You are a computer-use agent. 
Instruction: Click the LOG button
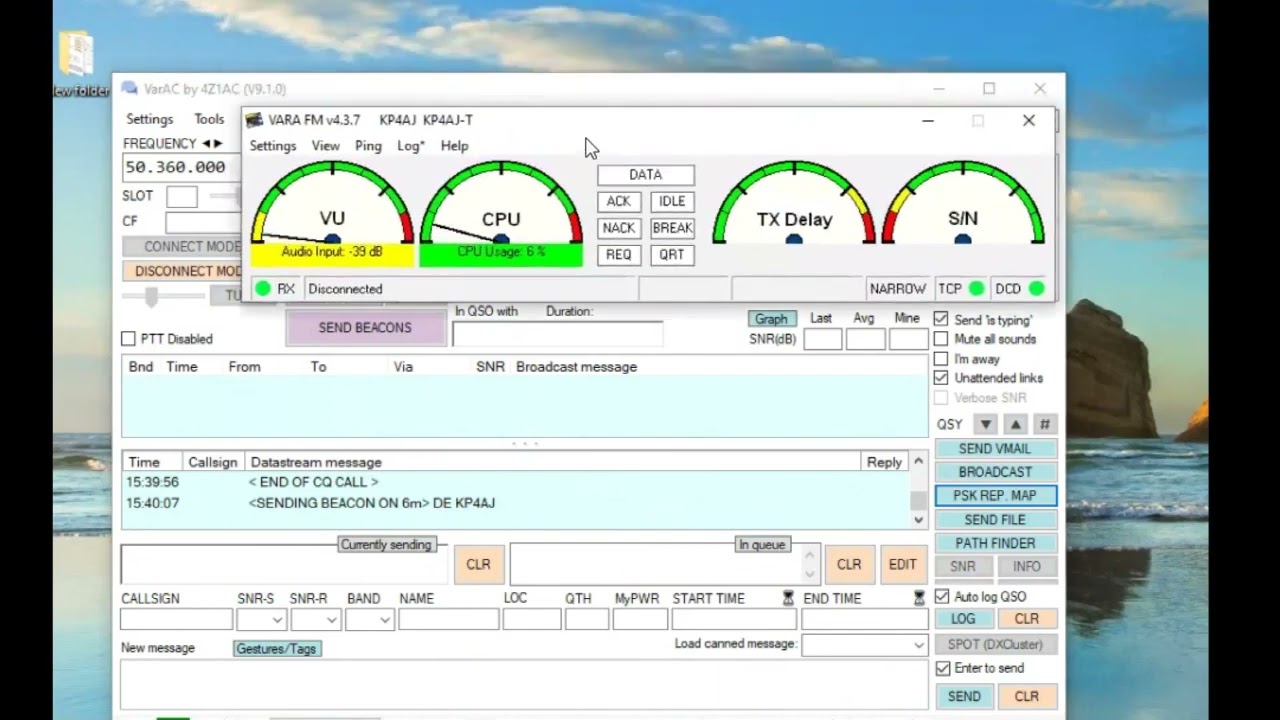pos(963,619)
